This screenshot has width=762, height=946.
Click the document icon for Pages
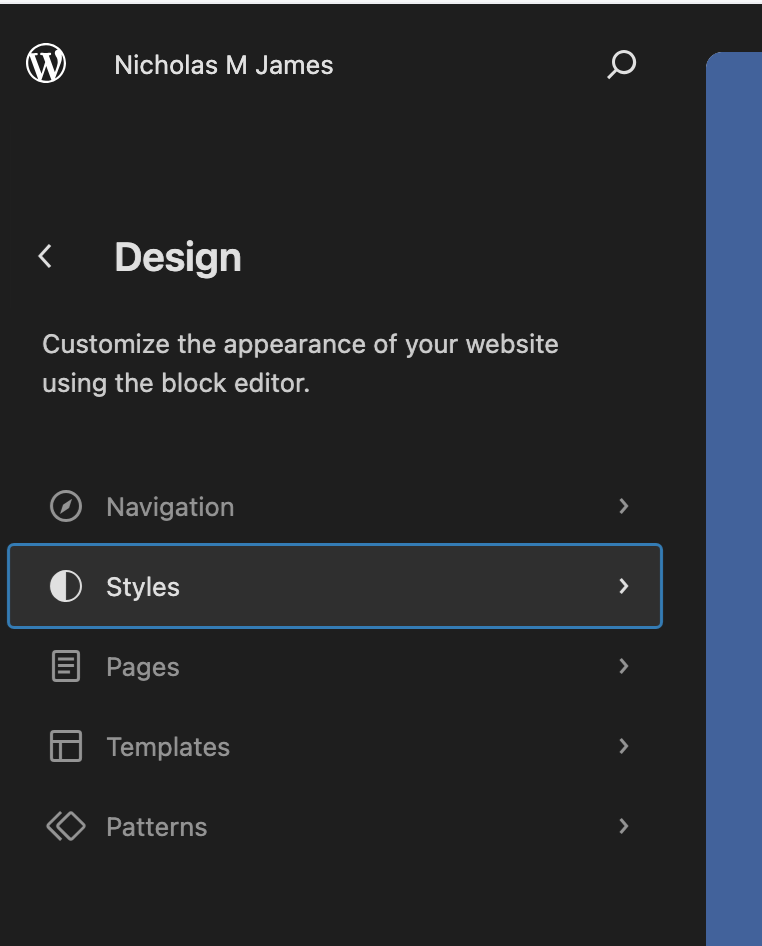(x=66, y=667)
